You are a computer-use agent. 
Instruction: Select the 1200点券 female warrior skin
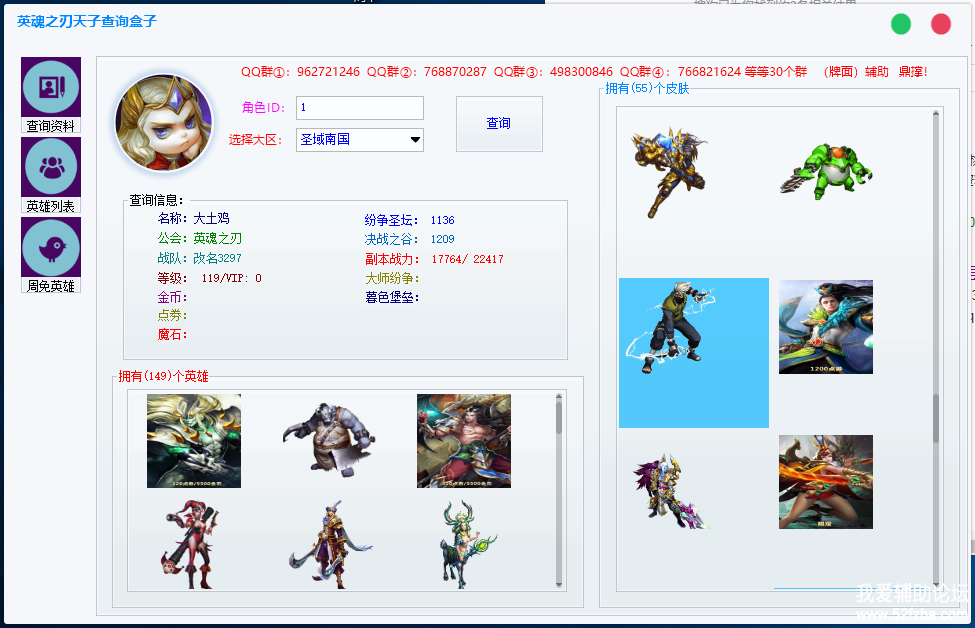pos(826,327)
